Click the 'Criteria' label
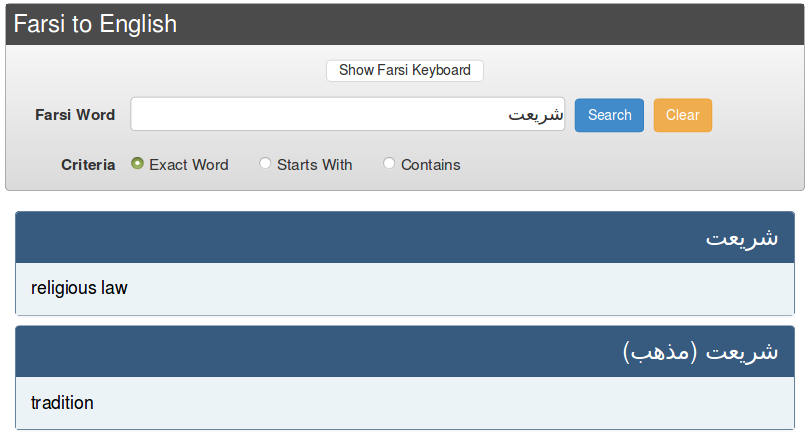Screen dimensions: 806x440 (x=88, y=165)
